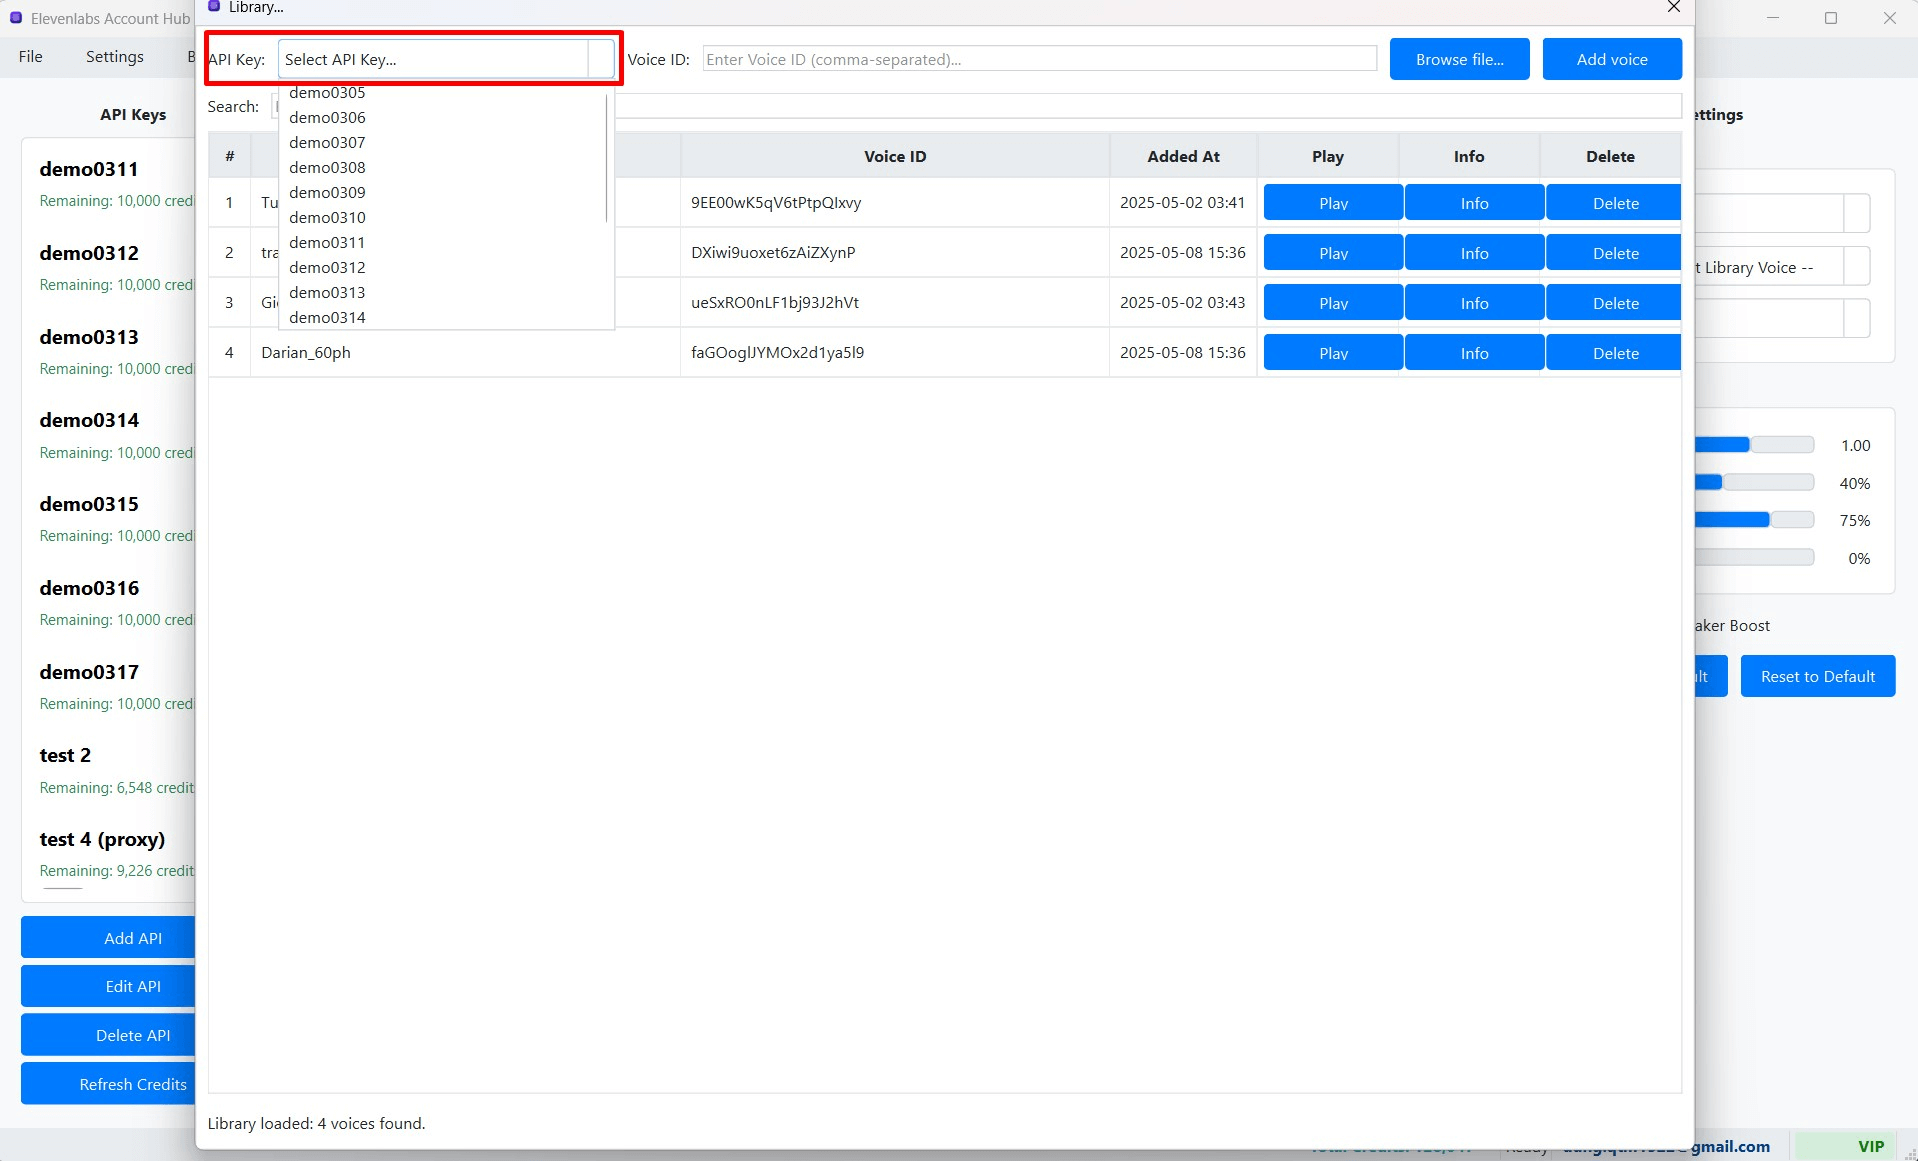1918x1161 pixels.
Task: Play the voice ueSxRO0nLF1bj93J2hVt
Action: click(x=1333, y=303)
